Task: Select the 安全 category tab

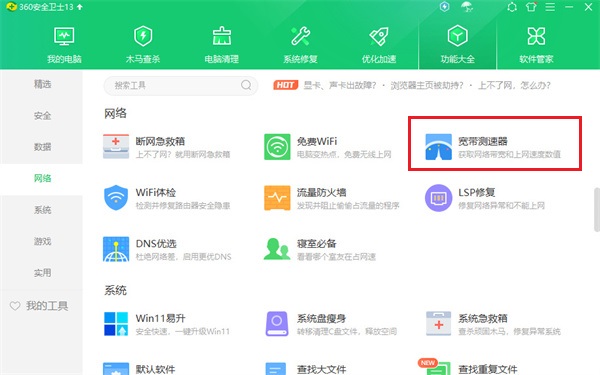Action: point(42,116)
